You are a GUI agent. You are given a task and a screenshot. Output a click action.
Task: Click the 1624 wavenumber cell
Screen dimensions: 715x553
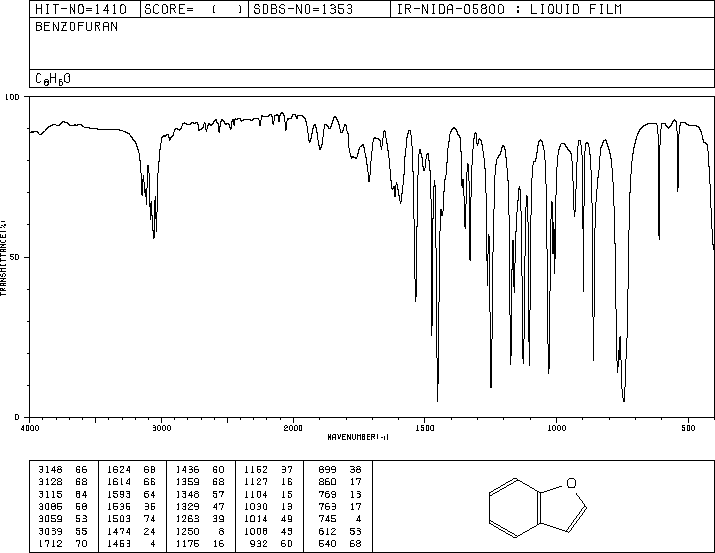click(x=119, y=469)
